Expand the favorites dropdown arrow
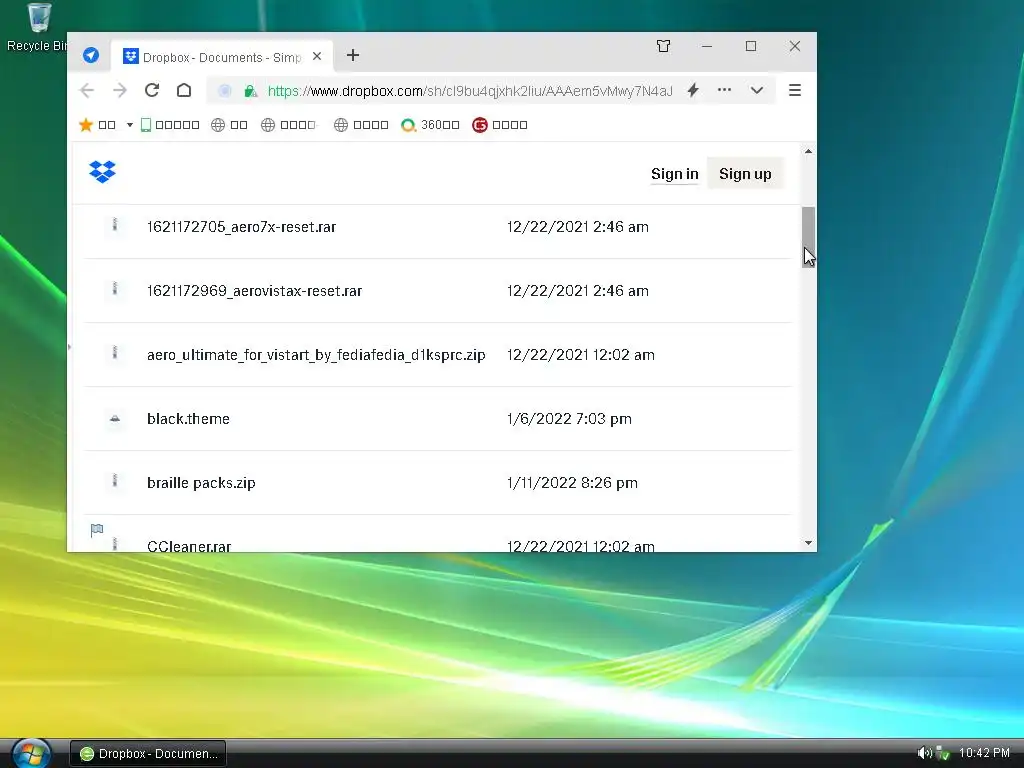The width and height of the screenshot is (1024, 768). point(129,125)
